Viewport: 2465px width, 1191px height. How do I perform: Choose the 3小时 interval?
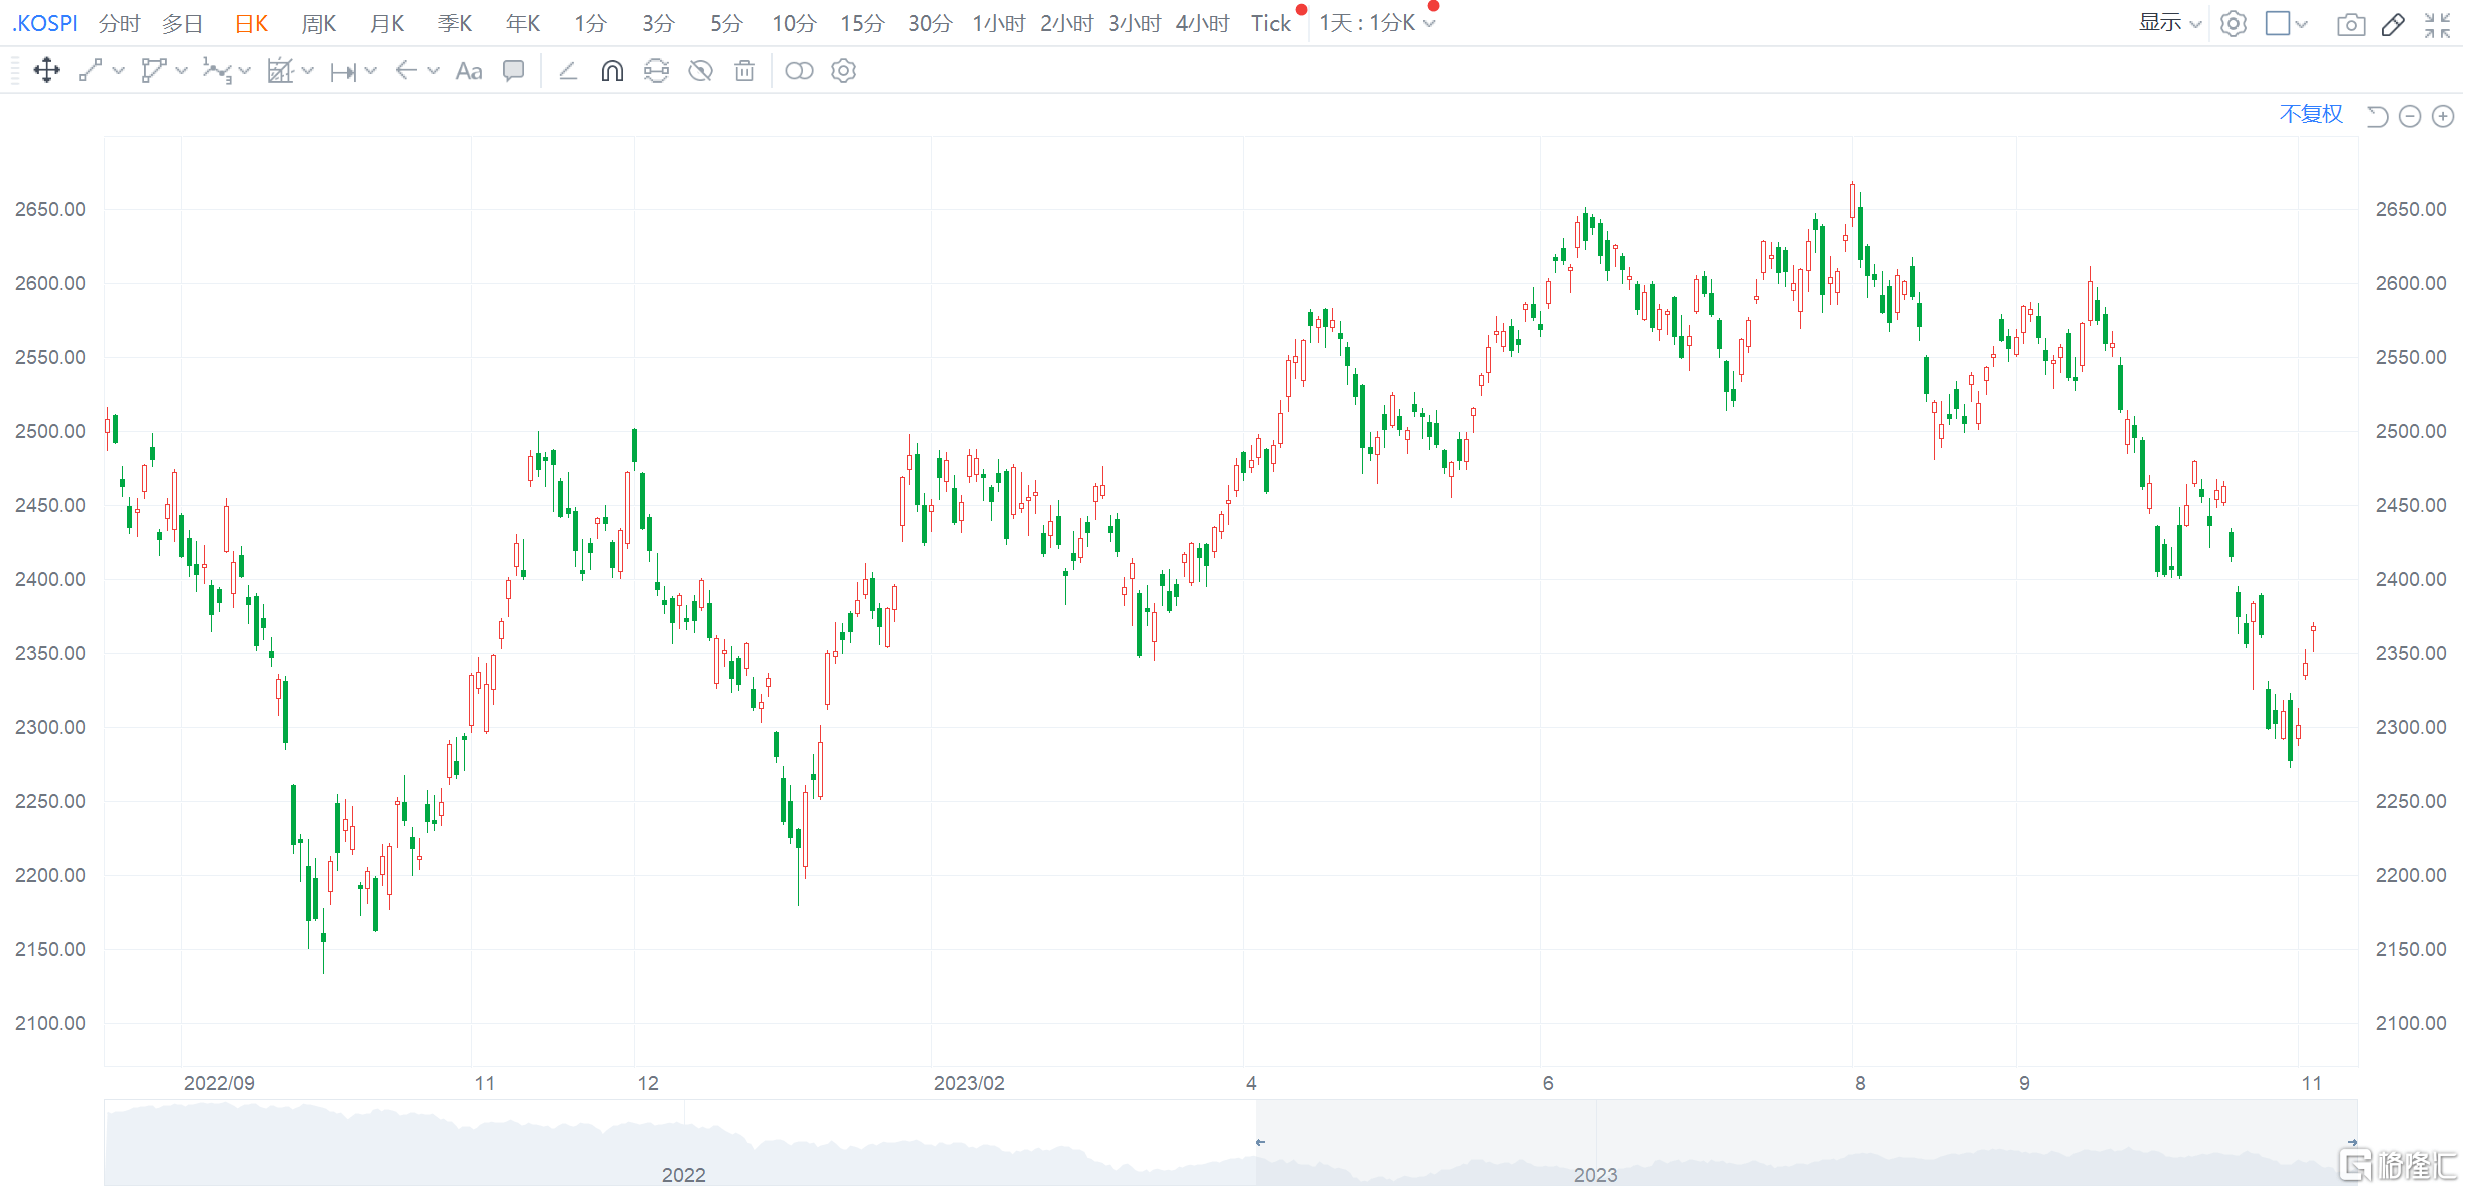click(1135, 23)
